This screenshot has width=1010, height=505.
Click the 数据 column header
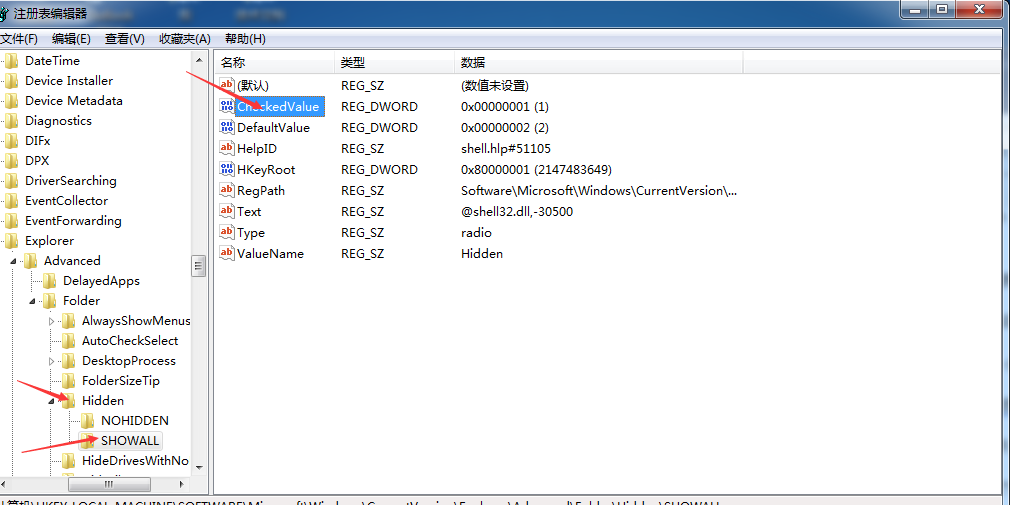click(x=600, y=63)
